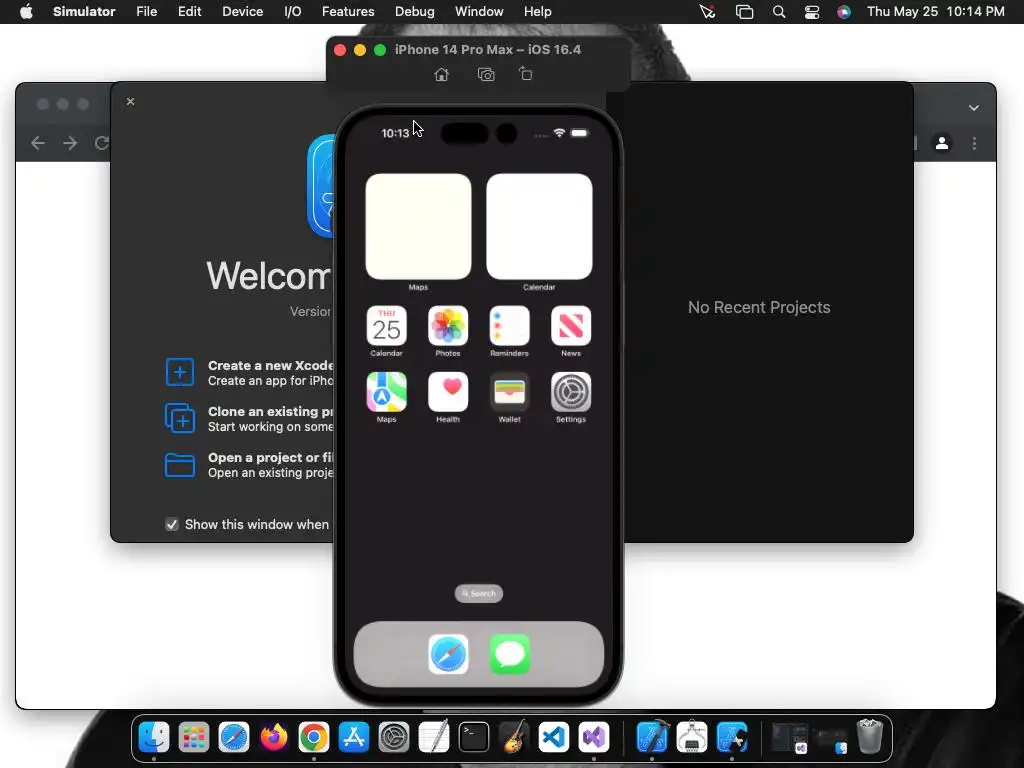Open the Apple menu

coord(26,12)
